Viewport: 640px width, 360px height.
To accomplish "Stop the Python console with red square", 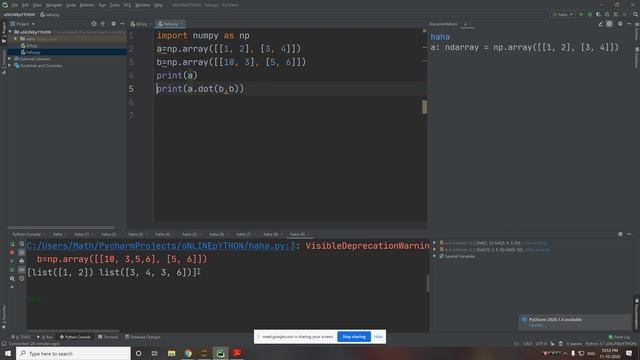I will point(12,253).
